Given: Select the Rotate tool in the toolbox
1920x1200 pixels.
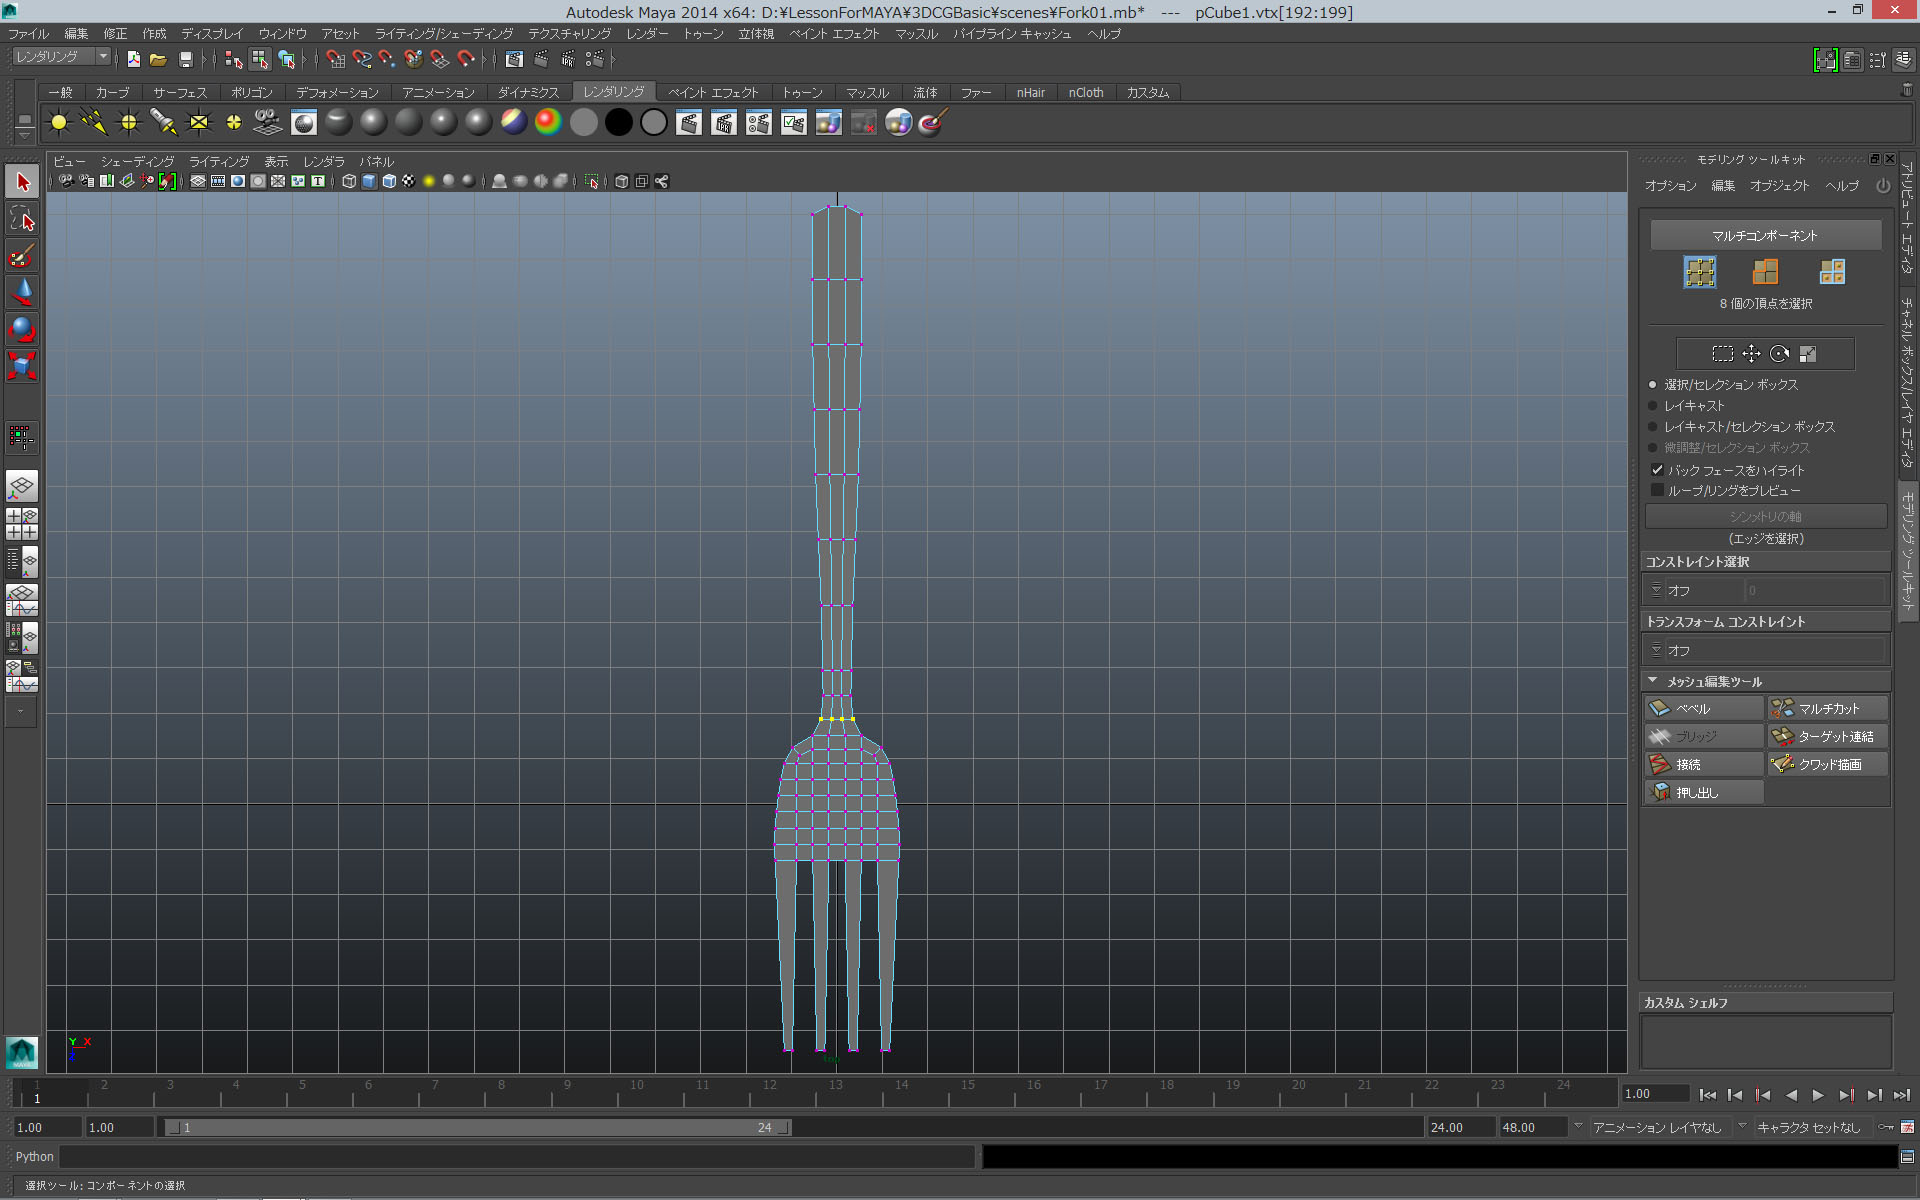Looking at the screenshot, I should click(22, 329).
